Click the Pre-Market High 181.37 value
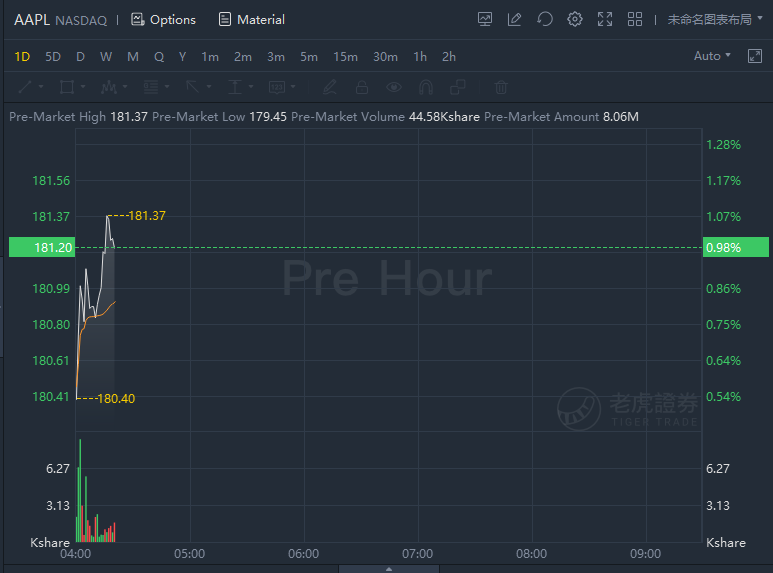The width and height of the screenshot is (773, 573). point(129,117)
